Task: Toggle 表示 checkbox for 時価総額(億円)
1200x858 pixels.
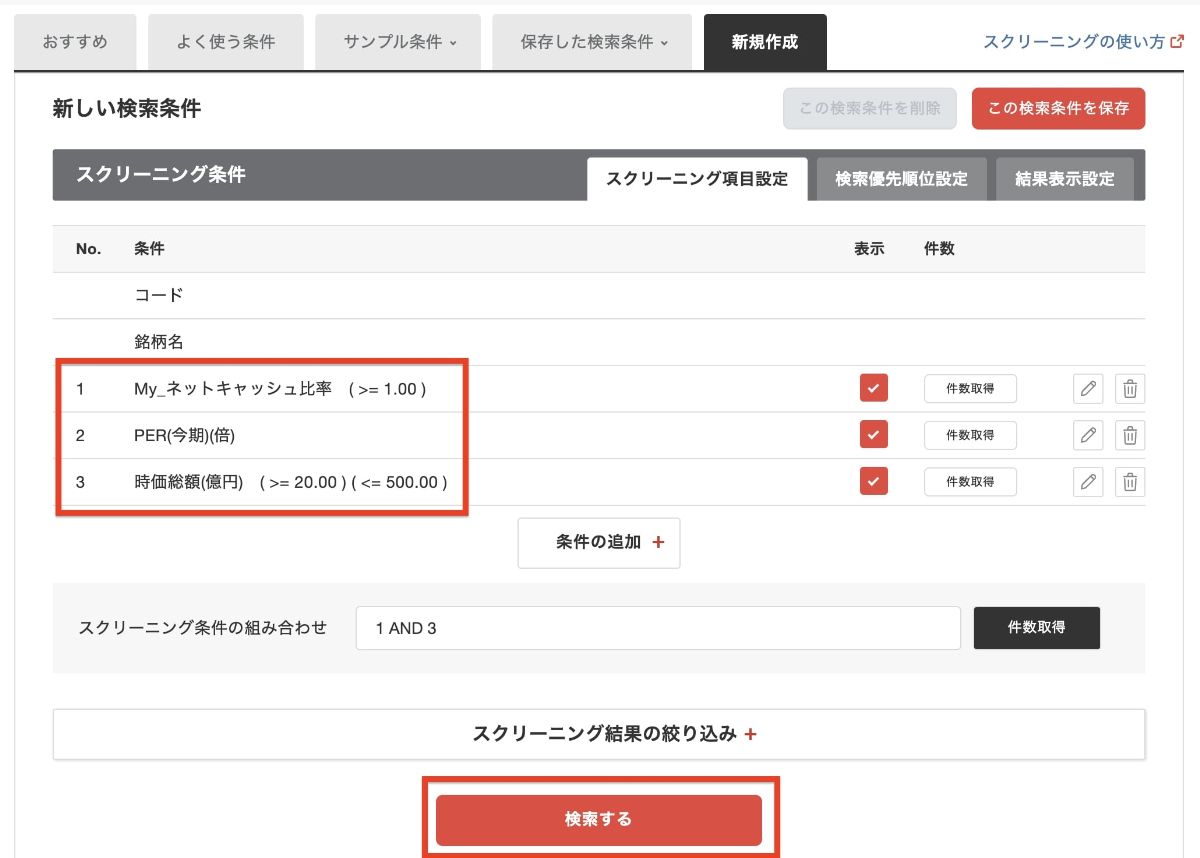Action: 873,482
